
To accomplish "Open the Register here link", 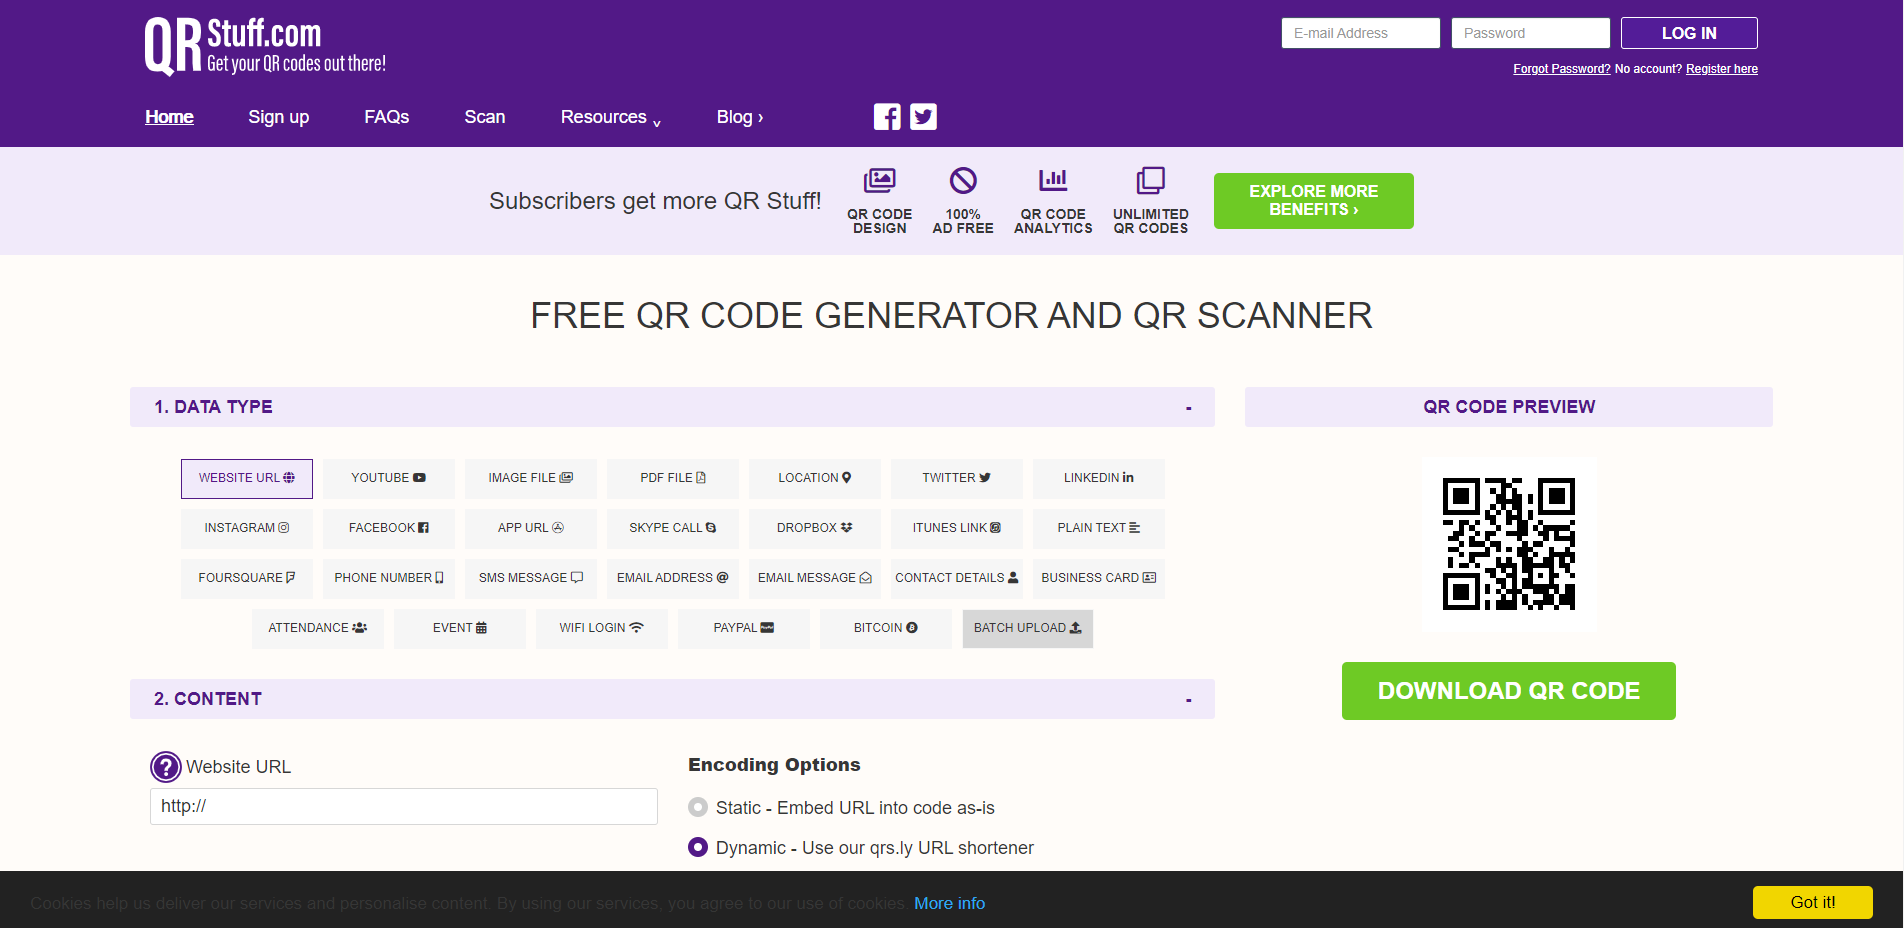I will [x=1721, y=68].
